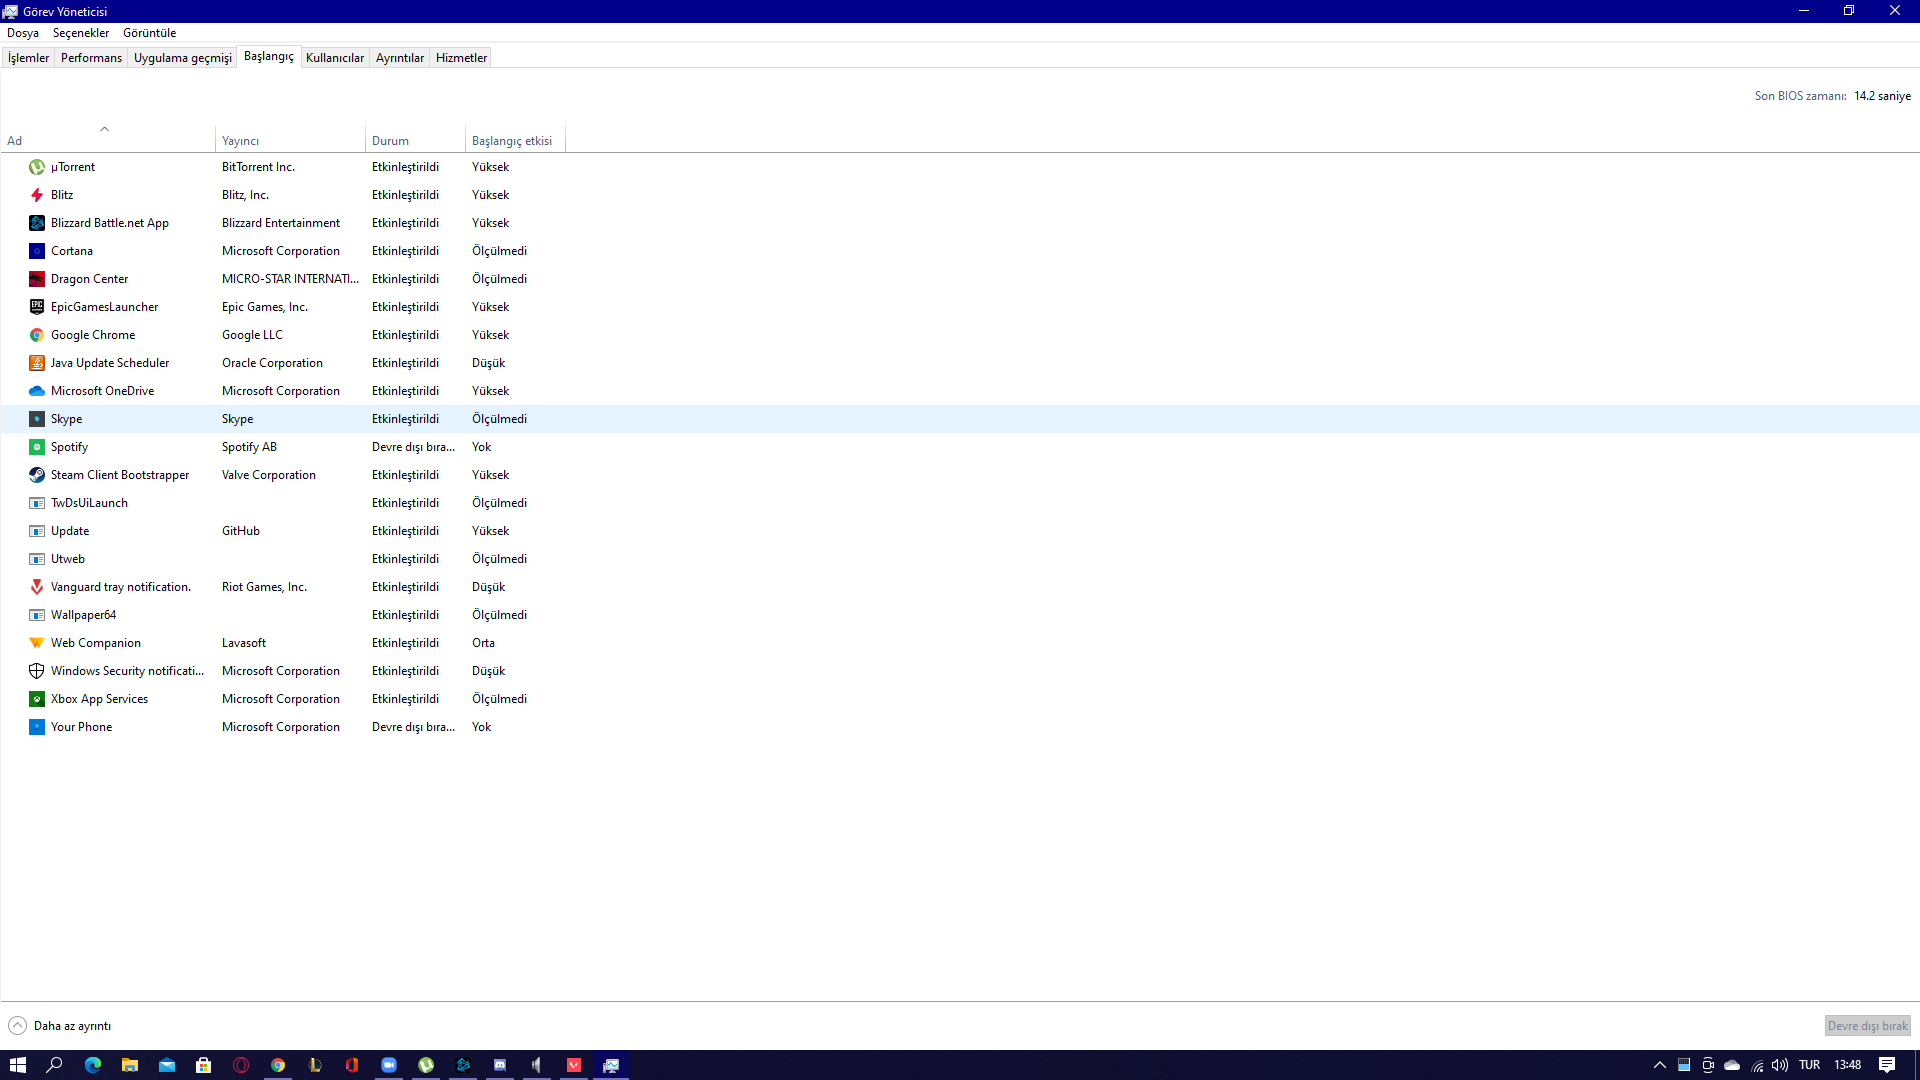Click the Windows Security shield icon

pyautogui.click(x=37, y=671)
